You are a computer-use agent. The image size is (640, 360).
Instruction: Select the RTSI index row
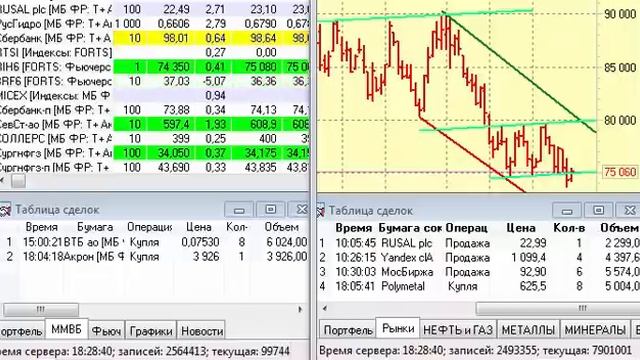pyautogui.click(x=155, y=53)
